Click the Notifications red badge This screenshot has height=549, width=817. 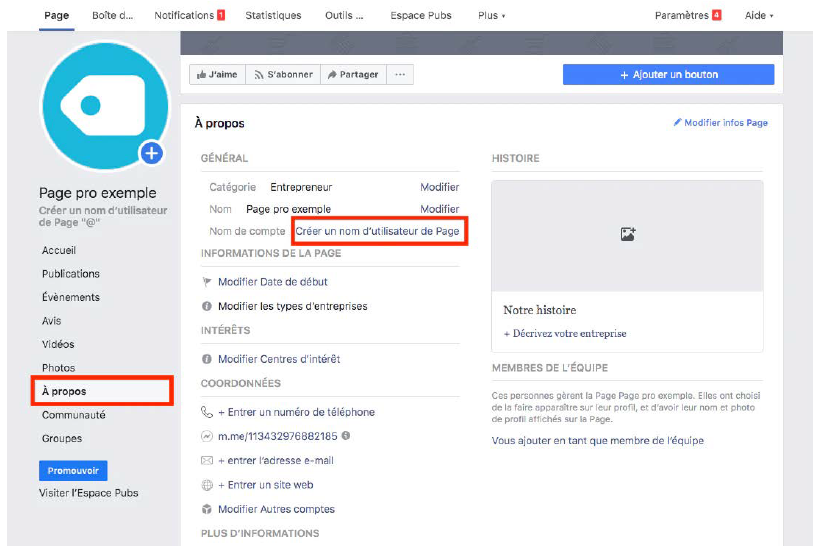221,15
